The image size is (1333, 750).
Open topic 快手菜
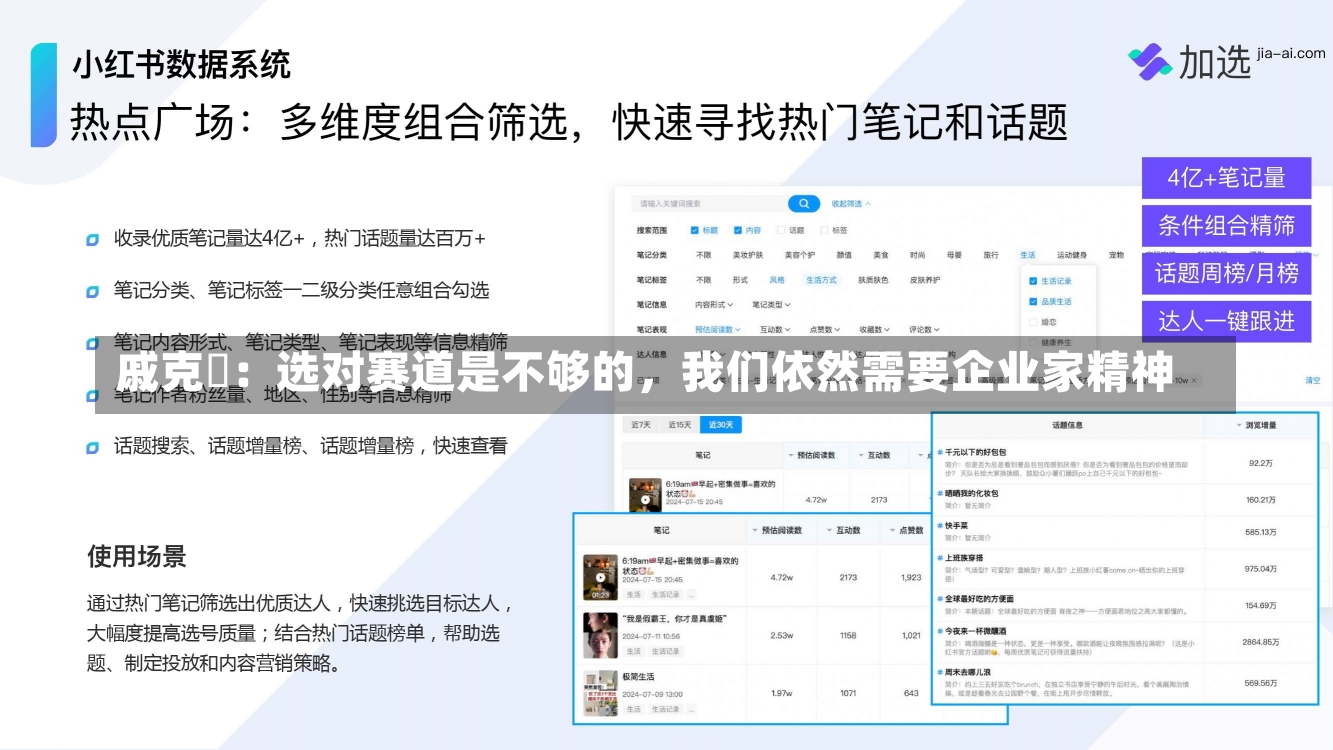956,525
